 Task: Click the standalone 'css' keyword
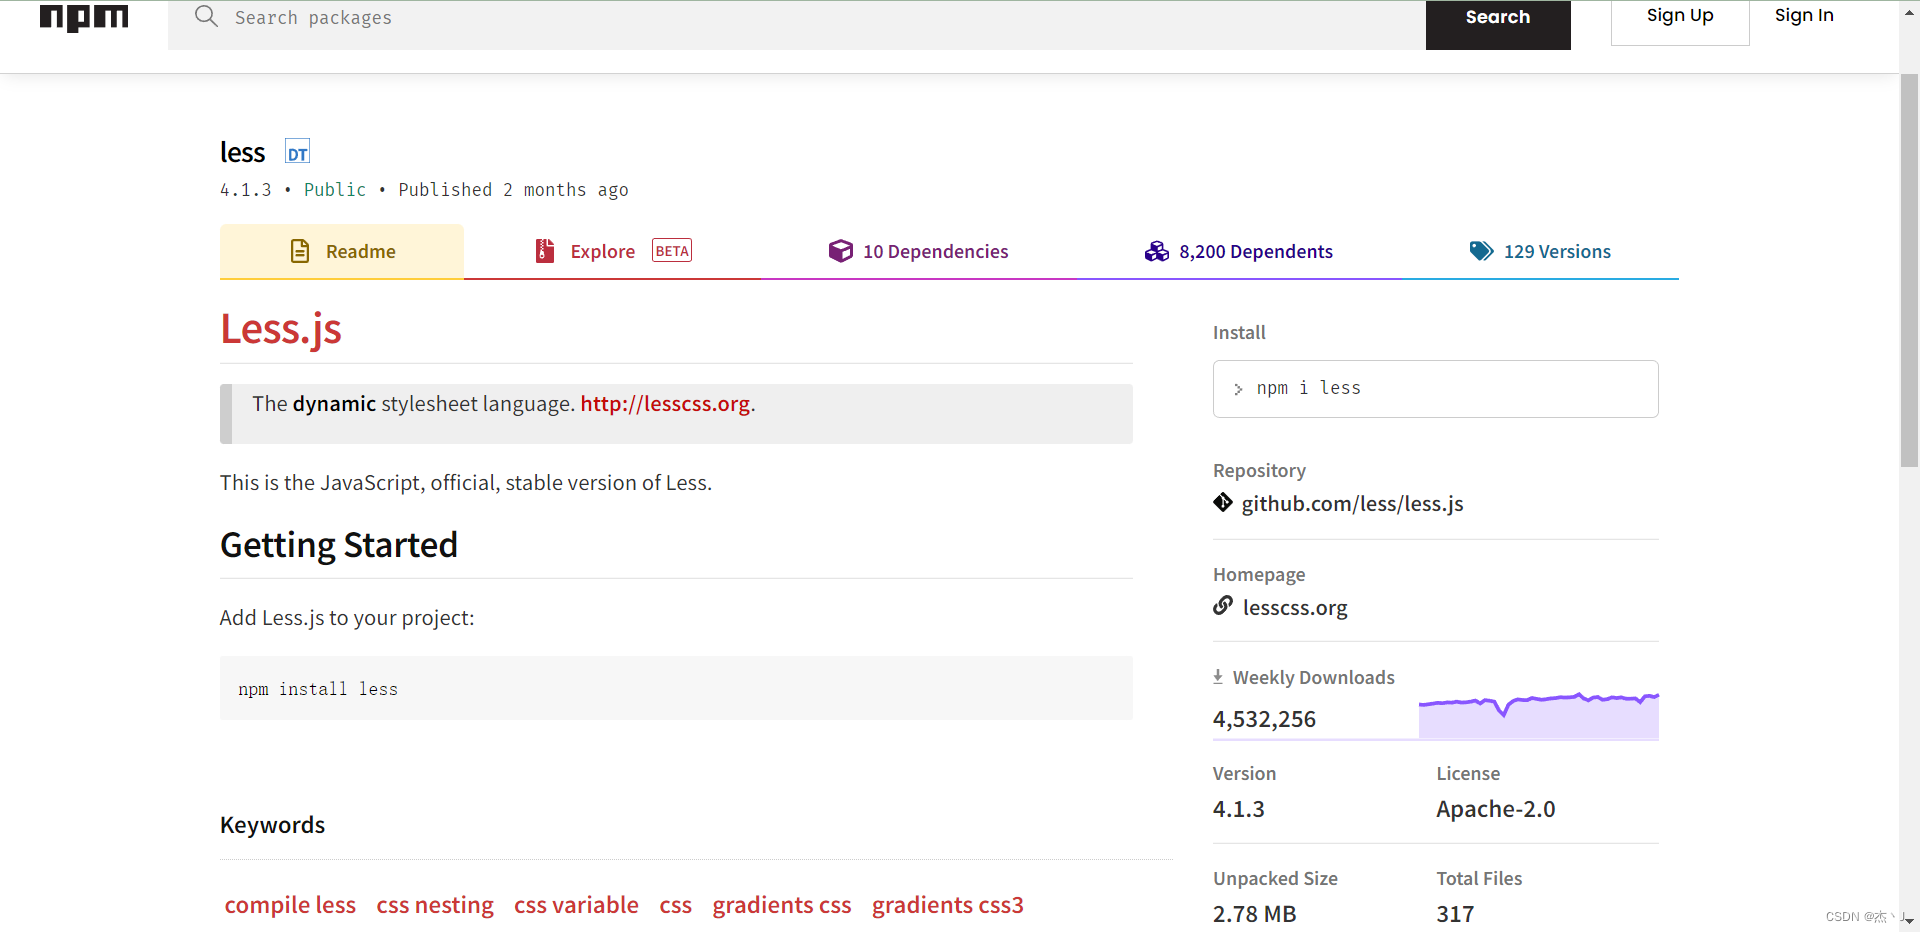pos(675,905)
